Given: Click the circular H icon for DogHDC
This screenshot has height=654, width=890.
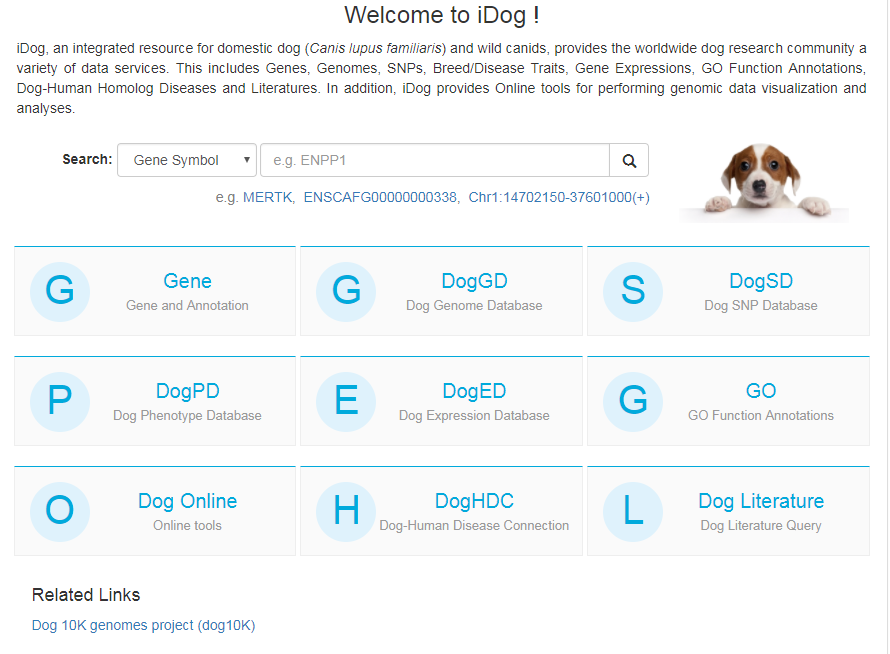Looking at the screenshot, I should click(x=346, y=511).
